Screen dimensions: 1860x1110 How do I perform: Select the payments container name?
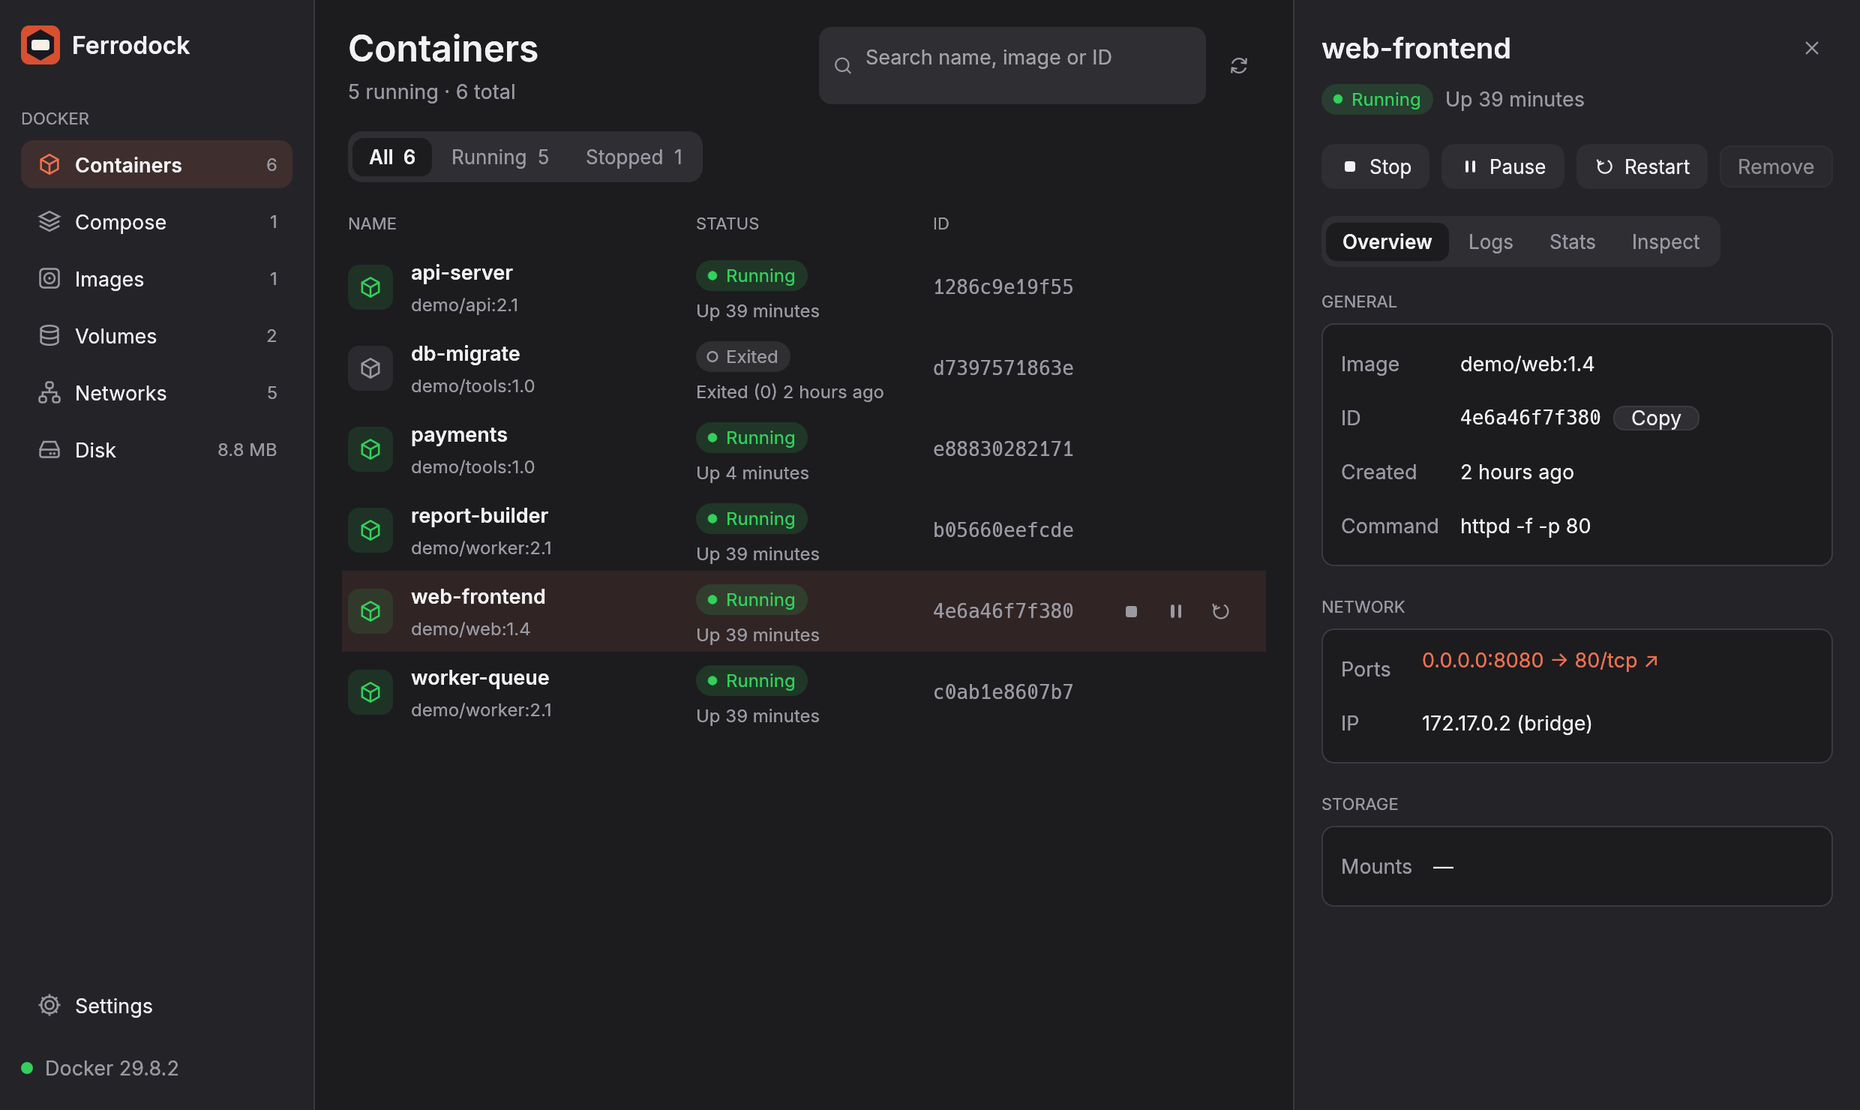click(459, 435)
